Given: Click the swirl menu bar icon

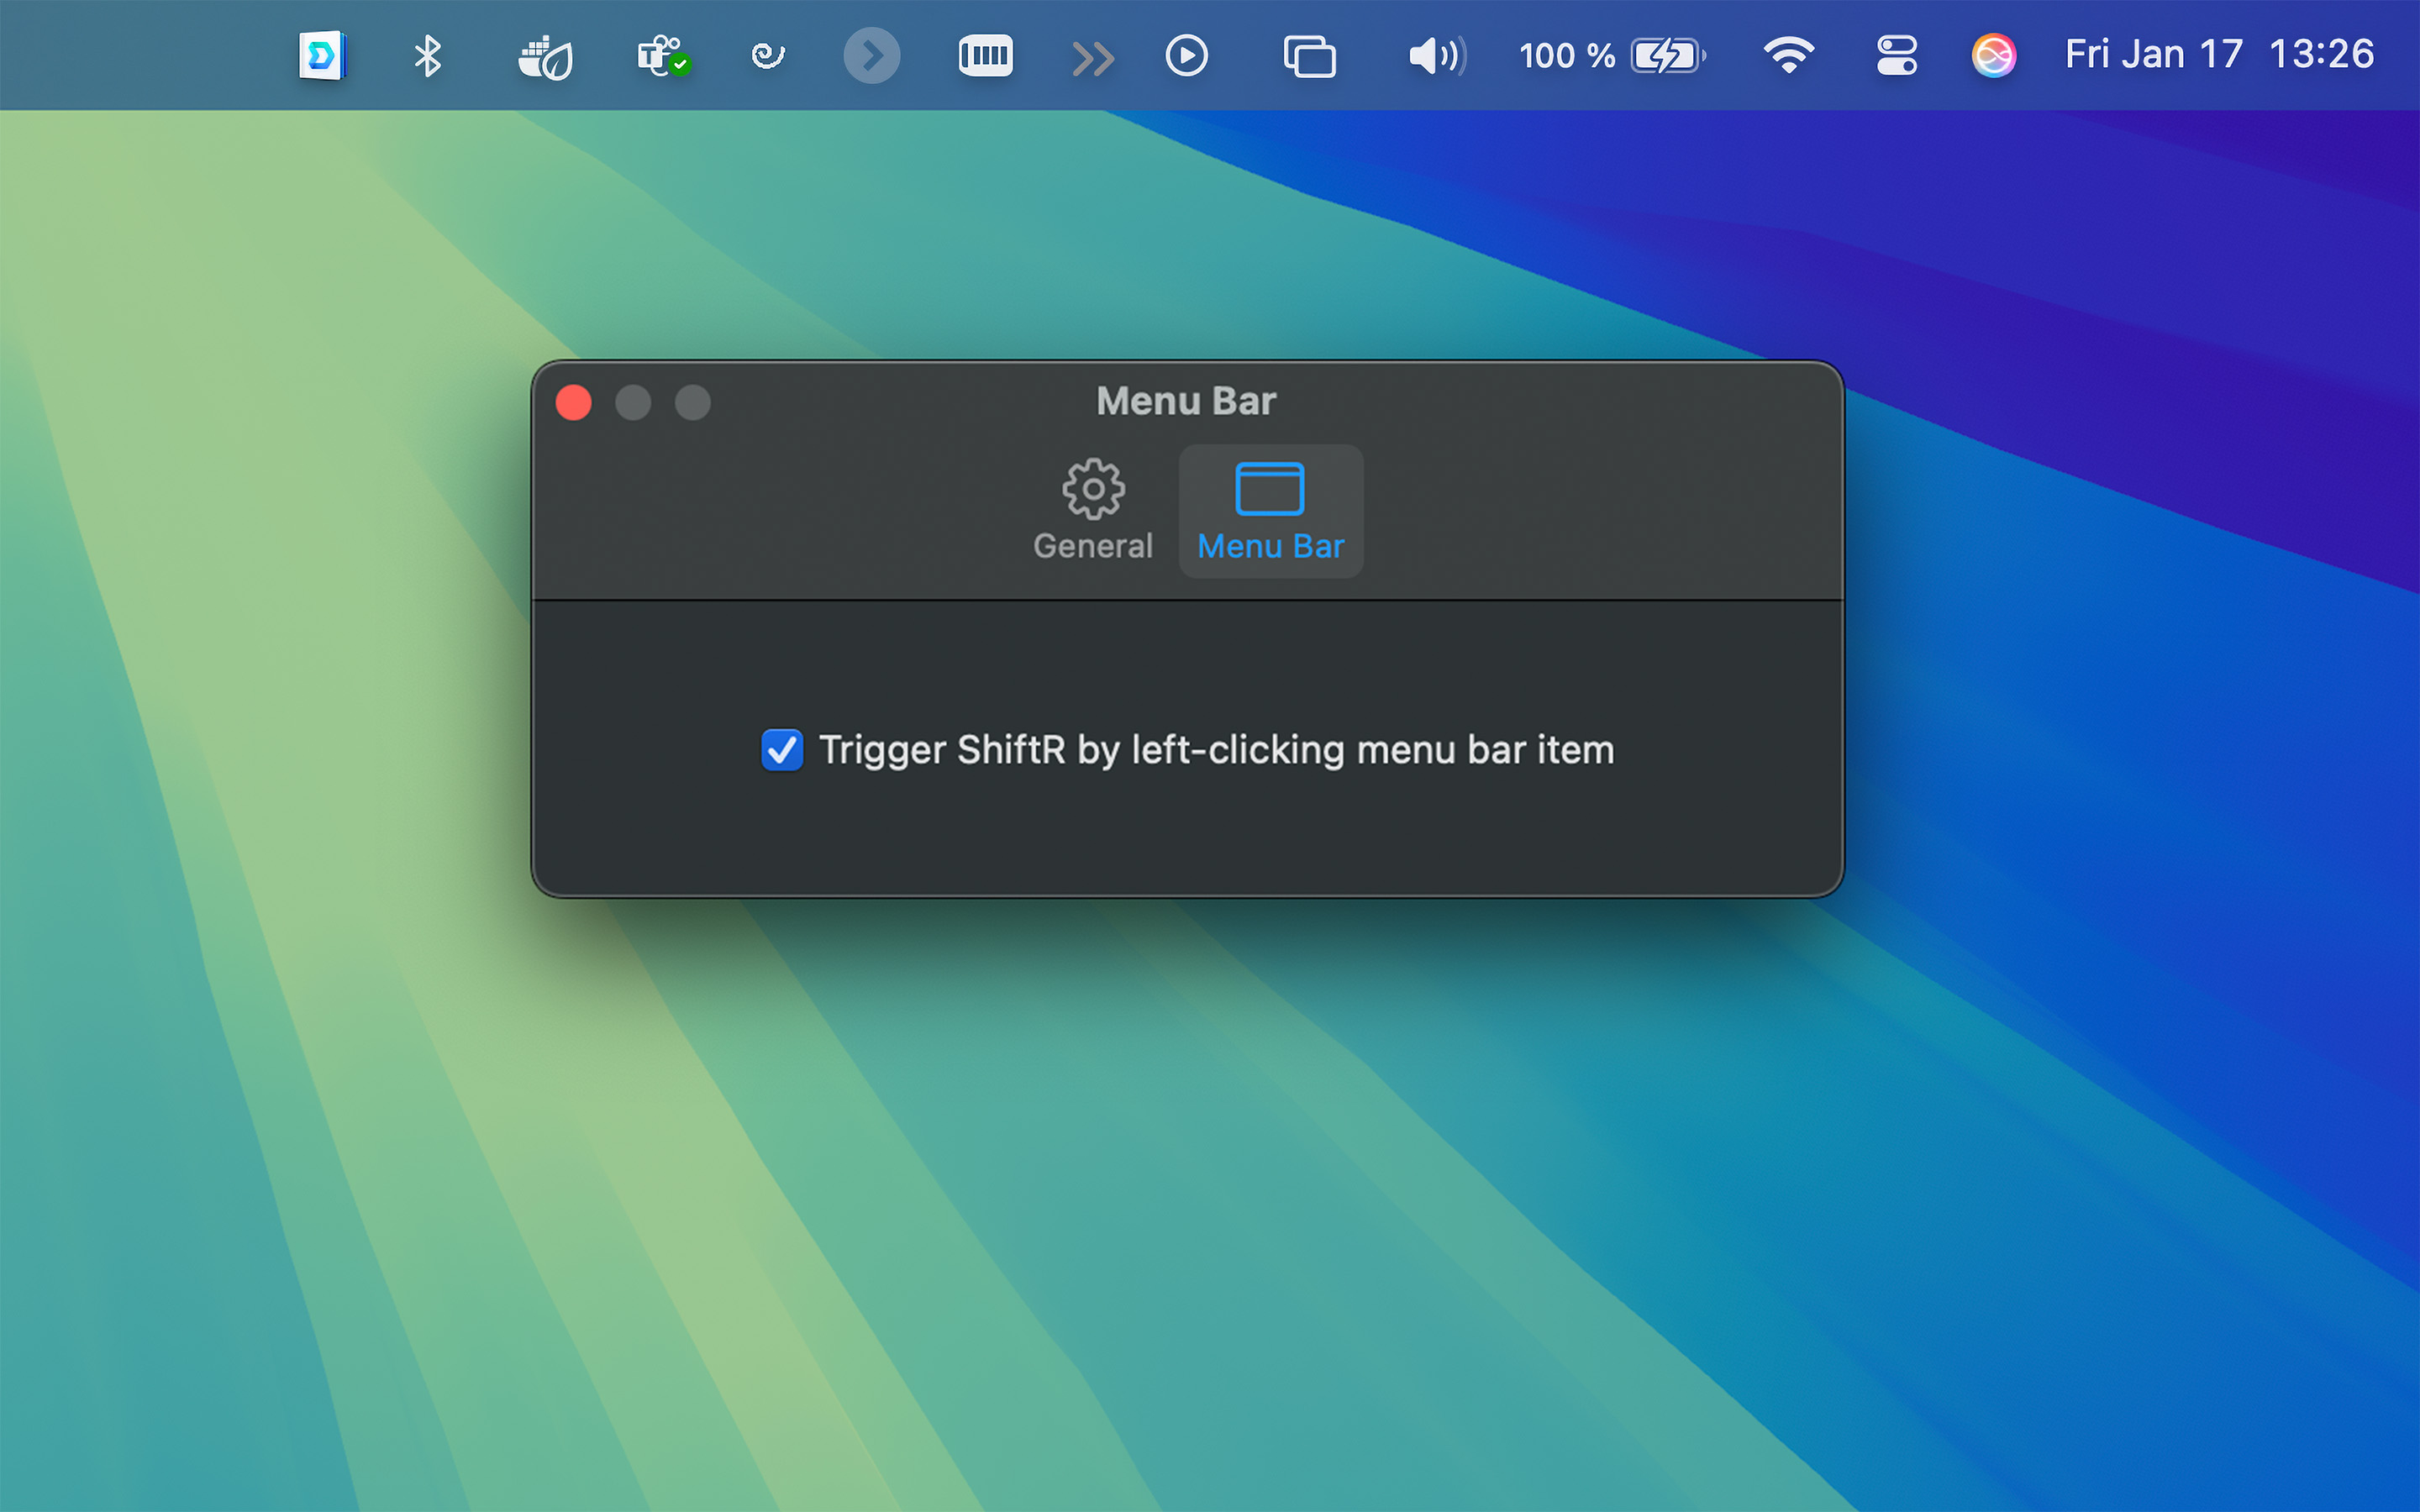Looking at the screenshot, I should [767, 55].
